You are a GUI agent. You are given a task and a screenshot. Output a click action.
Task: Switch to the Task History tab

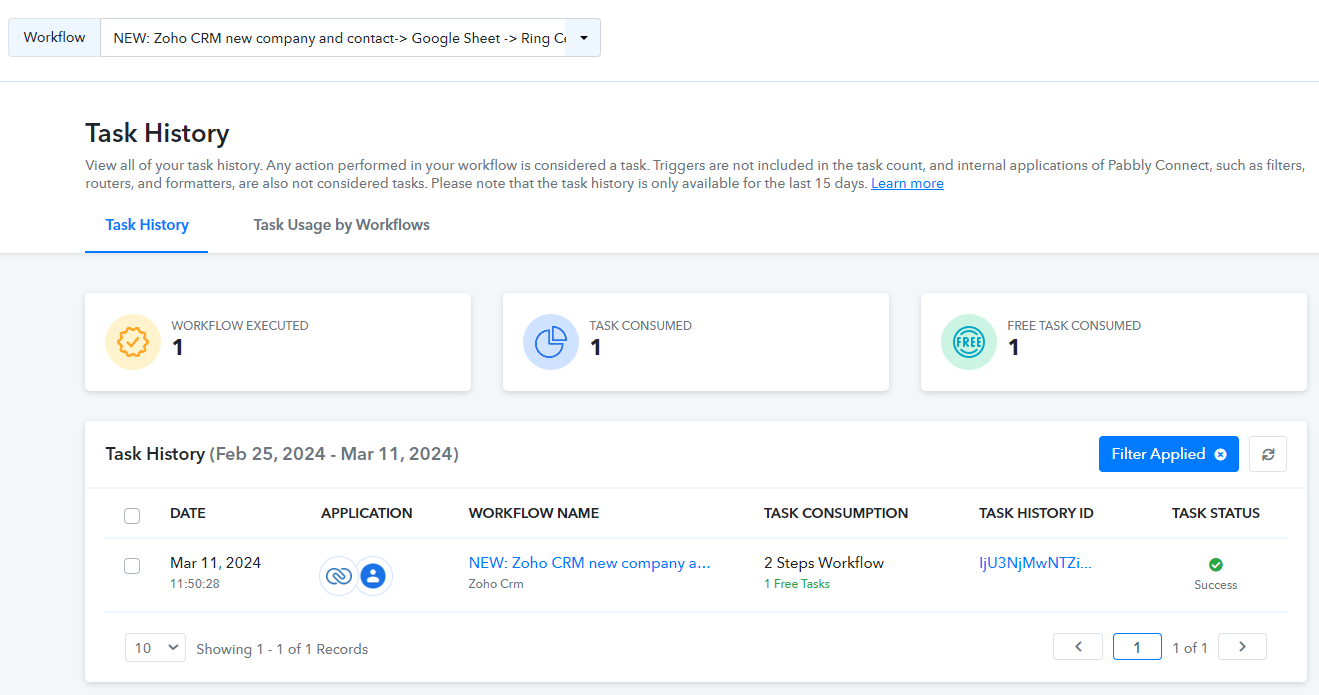(147, 225)
